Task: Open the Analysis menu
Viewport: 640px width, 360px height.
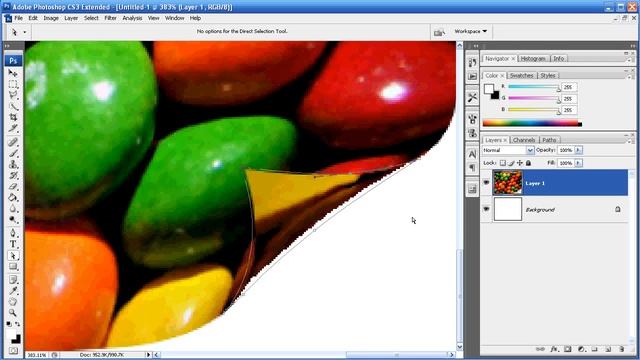Action: coord(132,18)
